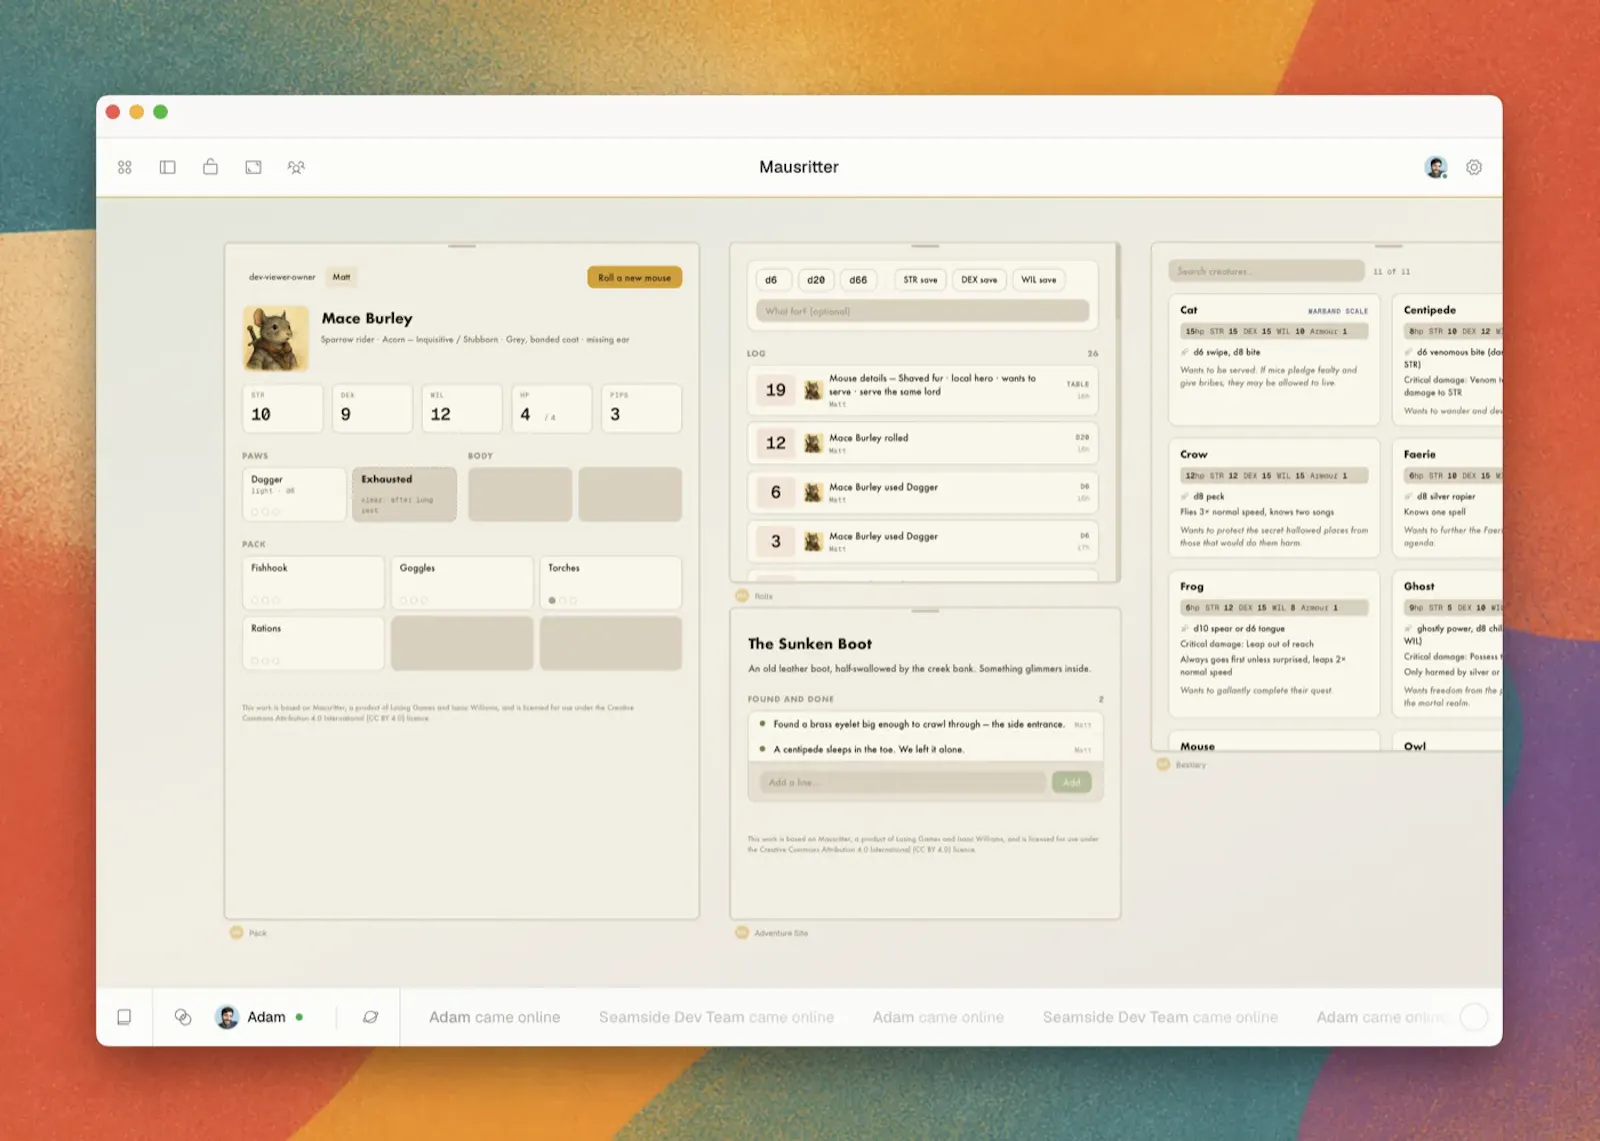This screenshot has width=1600, height=1141.
Task: Open the four-dots apps grid icon
Action: pos(125,167)
